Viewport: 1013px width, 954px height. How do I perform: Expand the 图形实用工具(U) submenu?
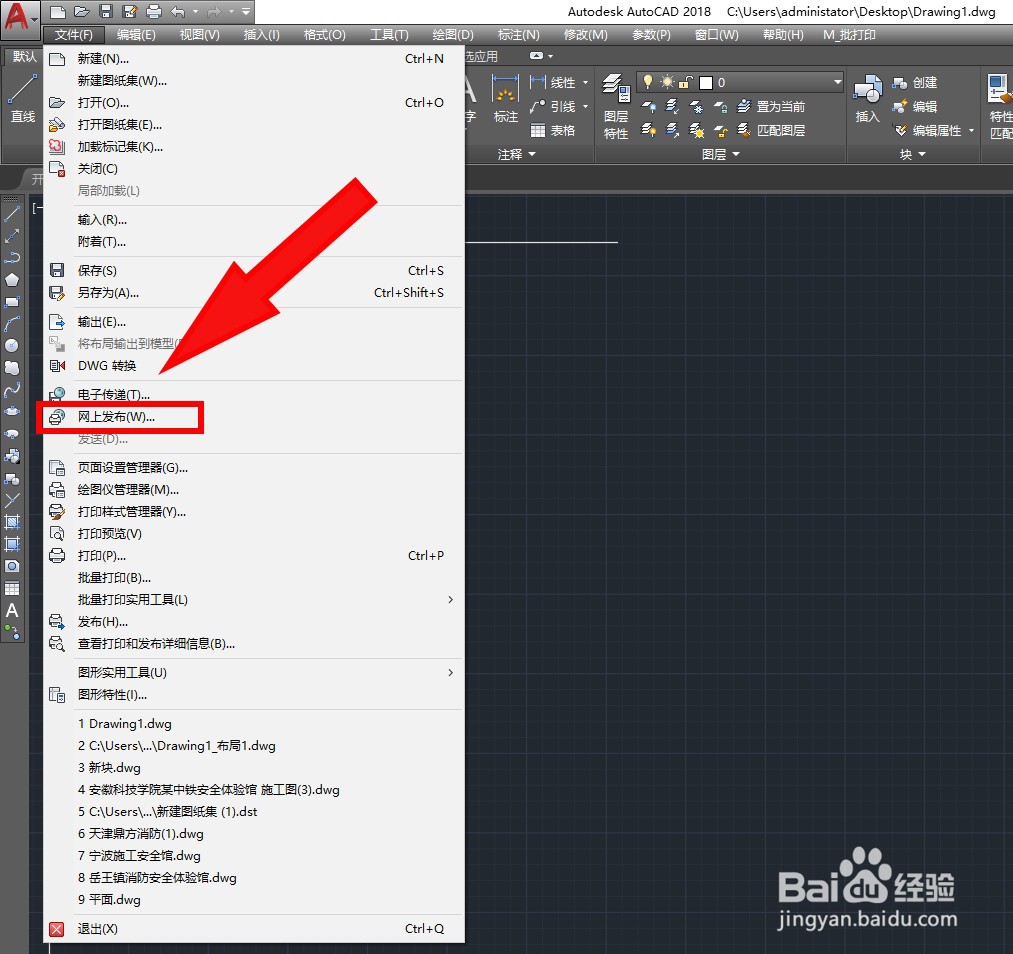point(254,673)
